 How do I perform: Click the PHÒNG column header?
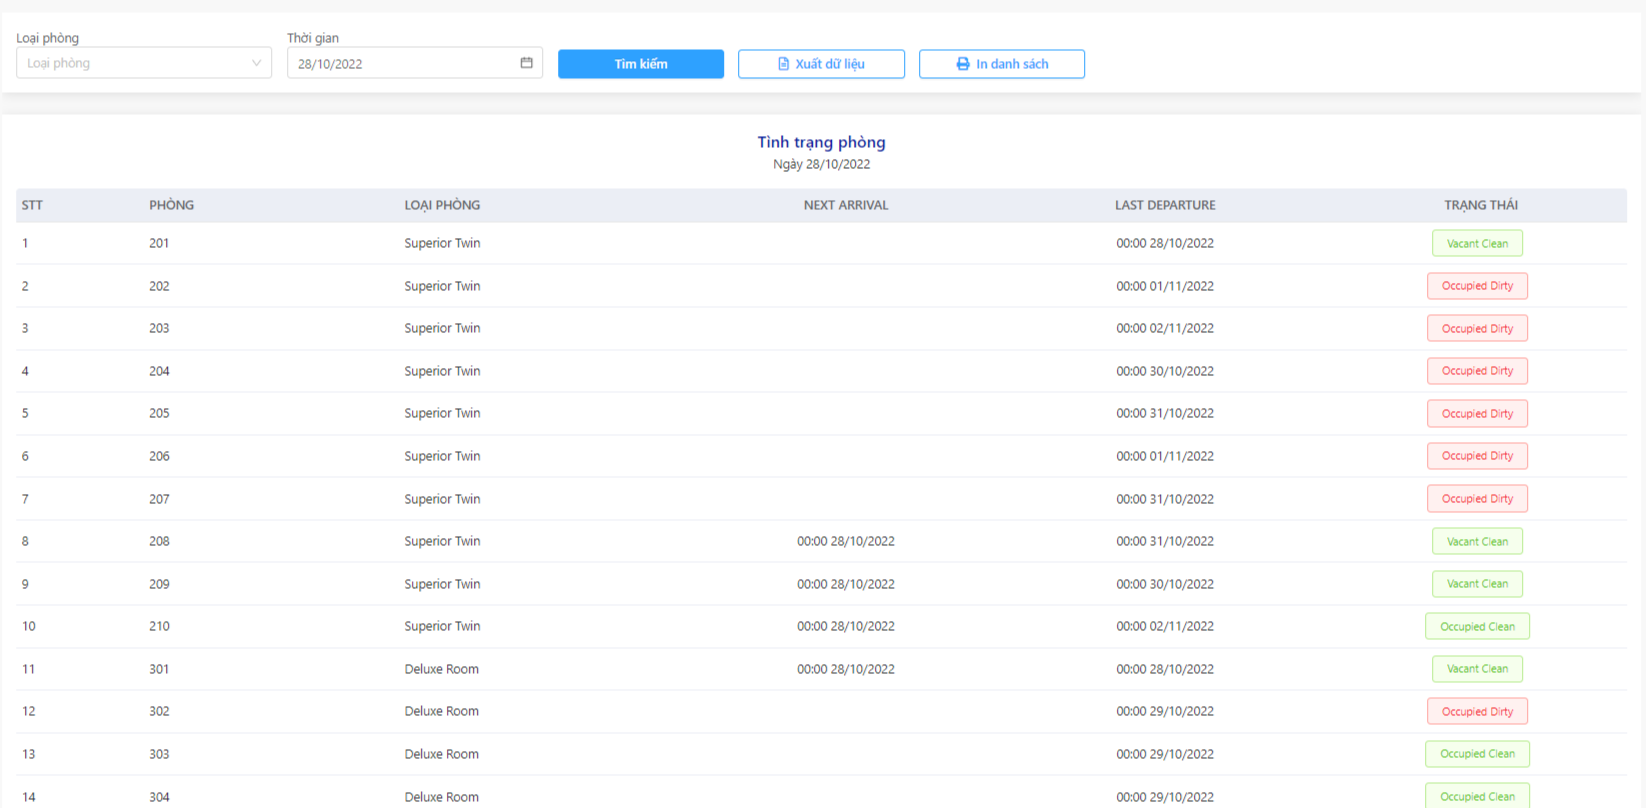point(172,205)
